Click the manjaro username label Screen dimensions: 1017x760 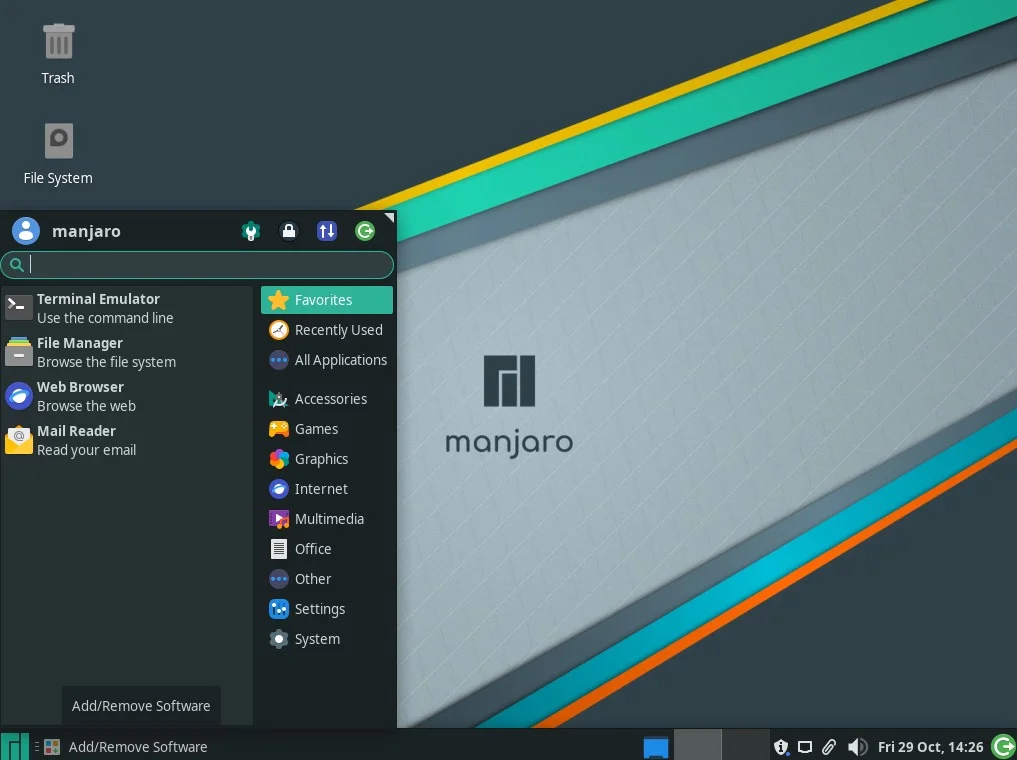[x=86, y=232]
